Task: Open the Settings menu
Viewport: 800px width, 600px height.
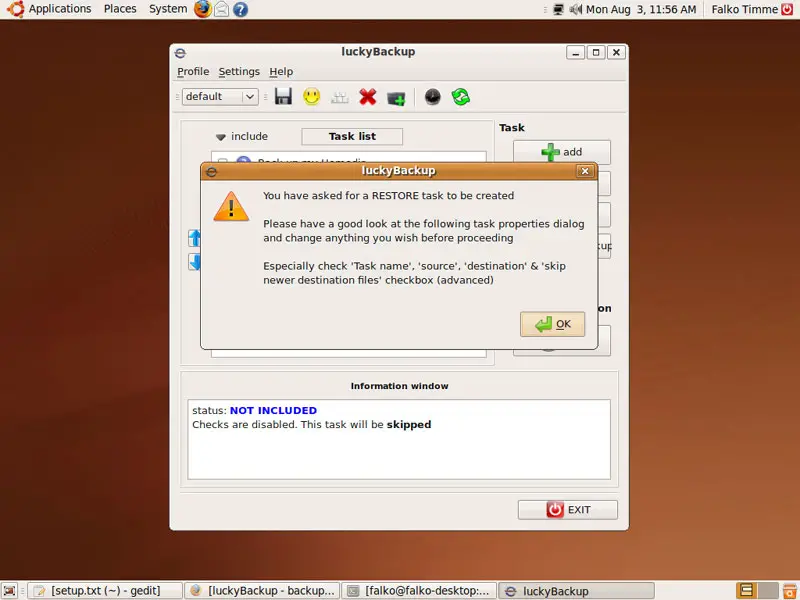Action: click(239, 71)
